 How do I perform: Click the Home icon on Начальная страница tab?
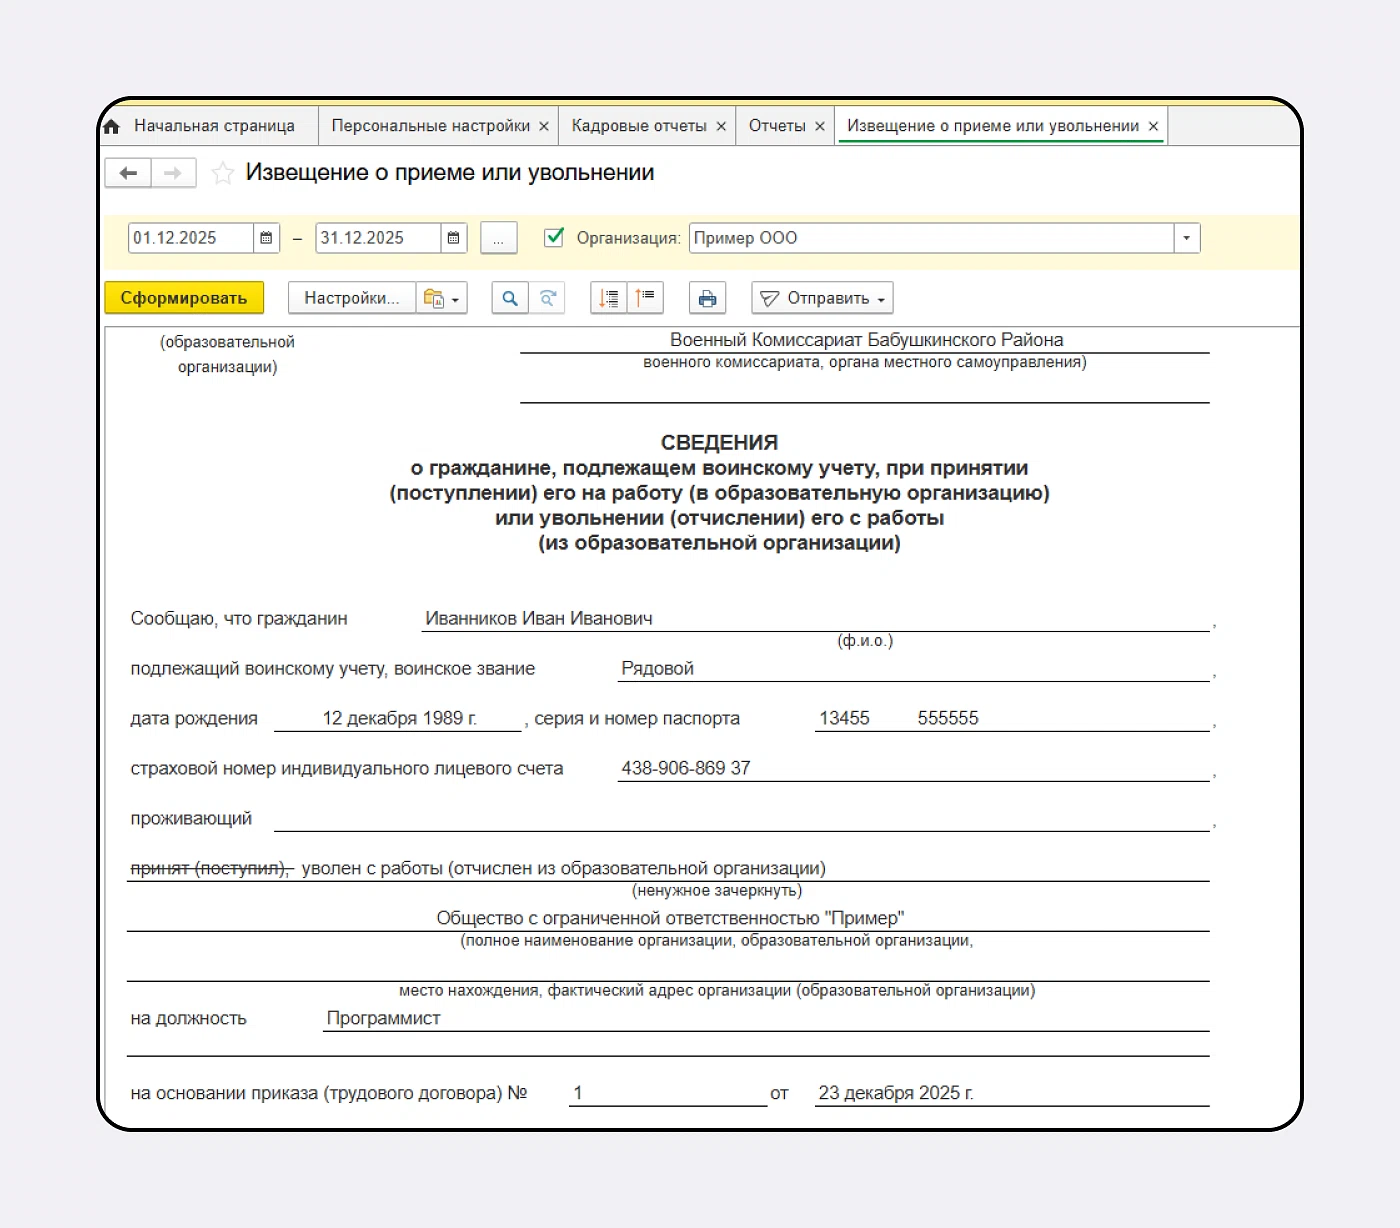tap(112, 127)
